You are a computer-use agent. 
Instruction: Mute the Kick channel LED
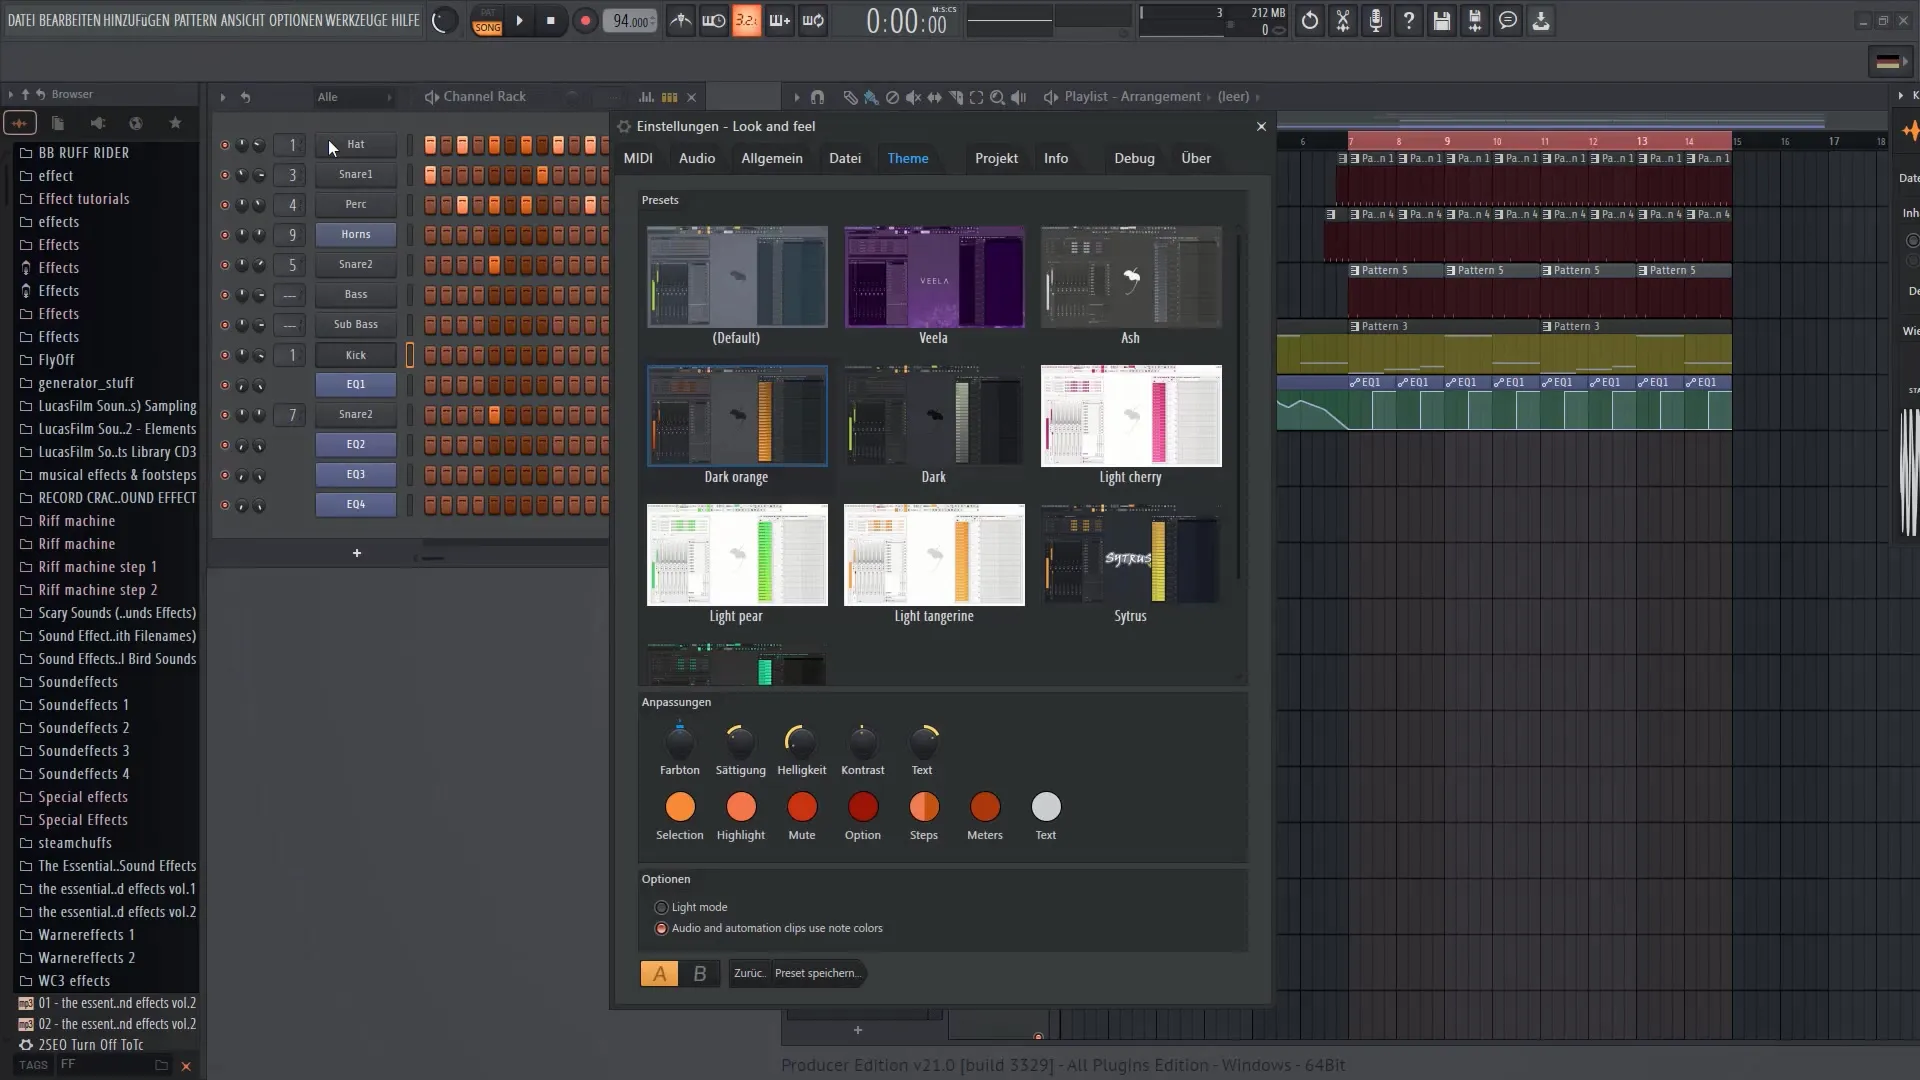224,355
